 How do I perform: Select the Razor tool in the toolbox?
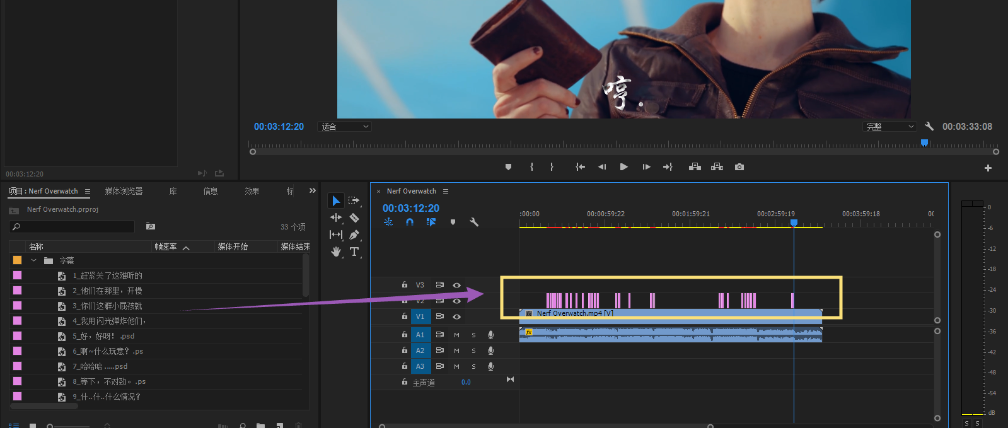pos(354,217)
